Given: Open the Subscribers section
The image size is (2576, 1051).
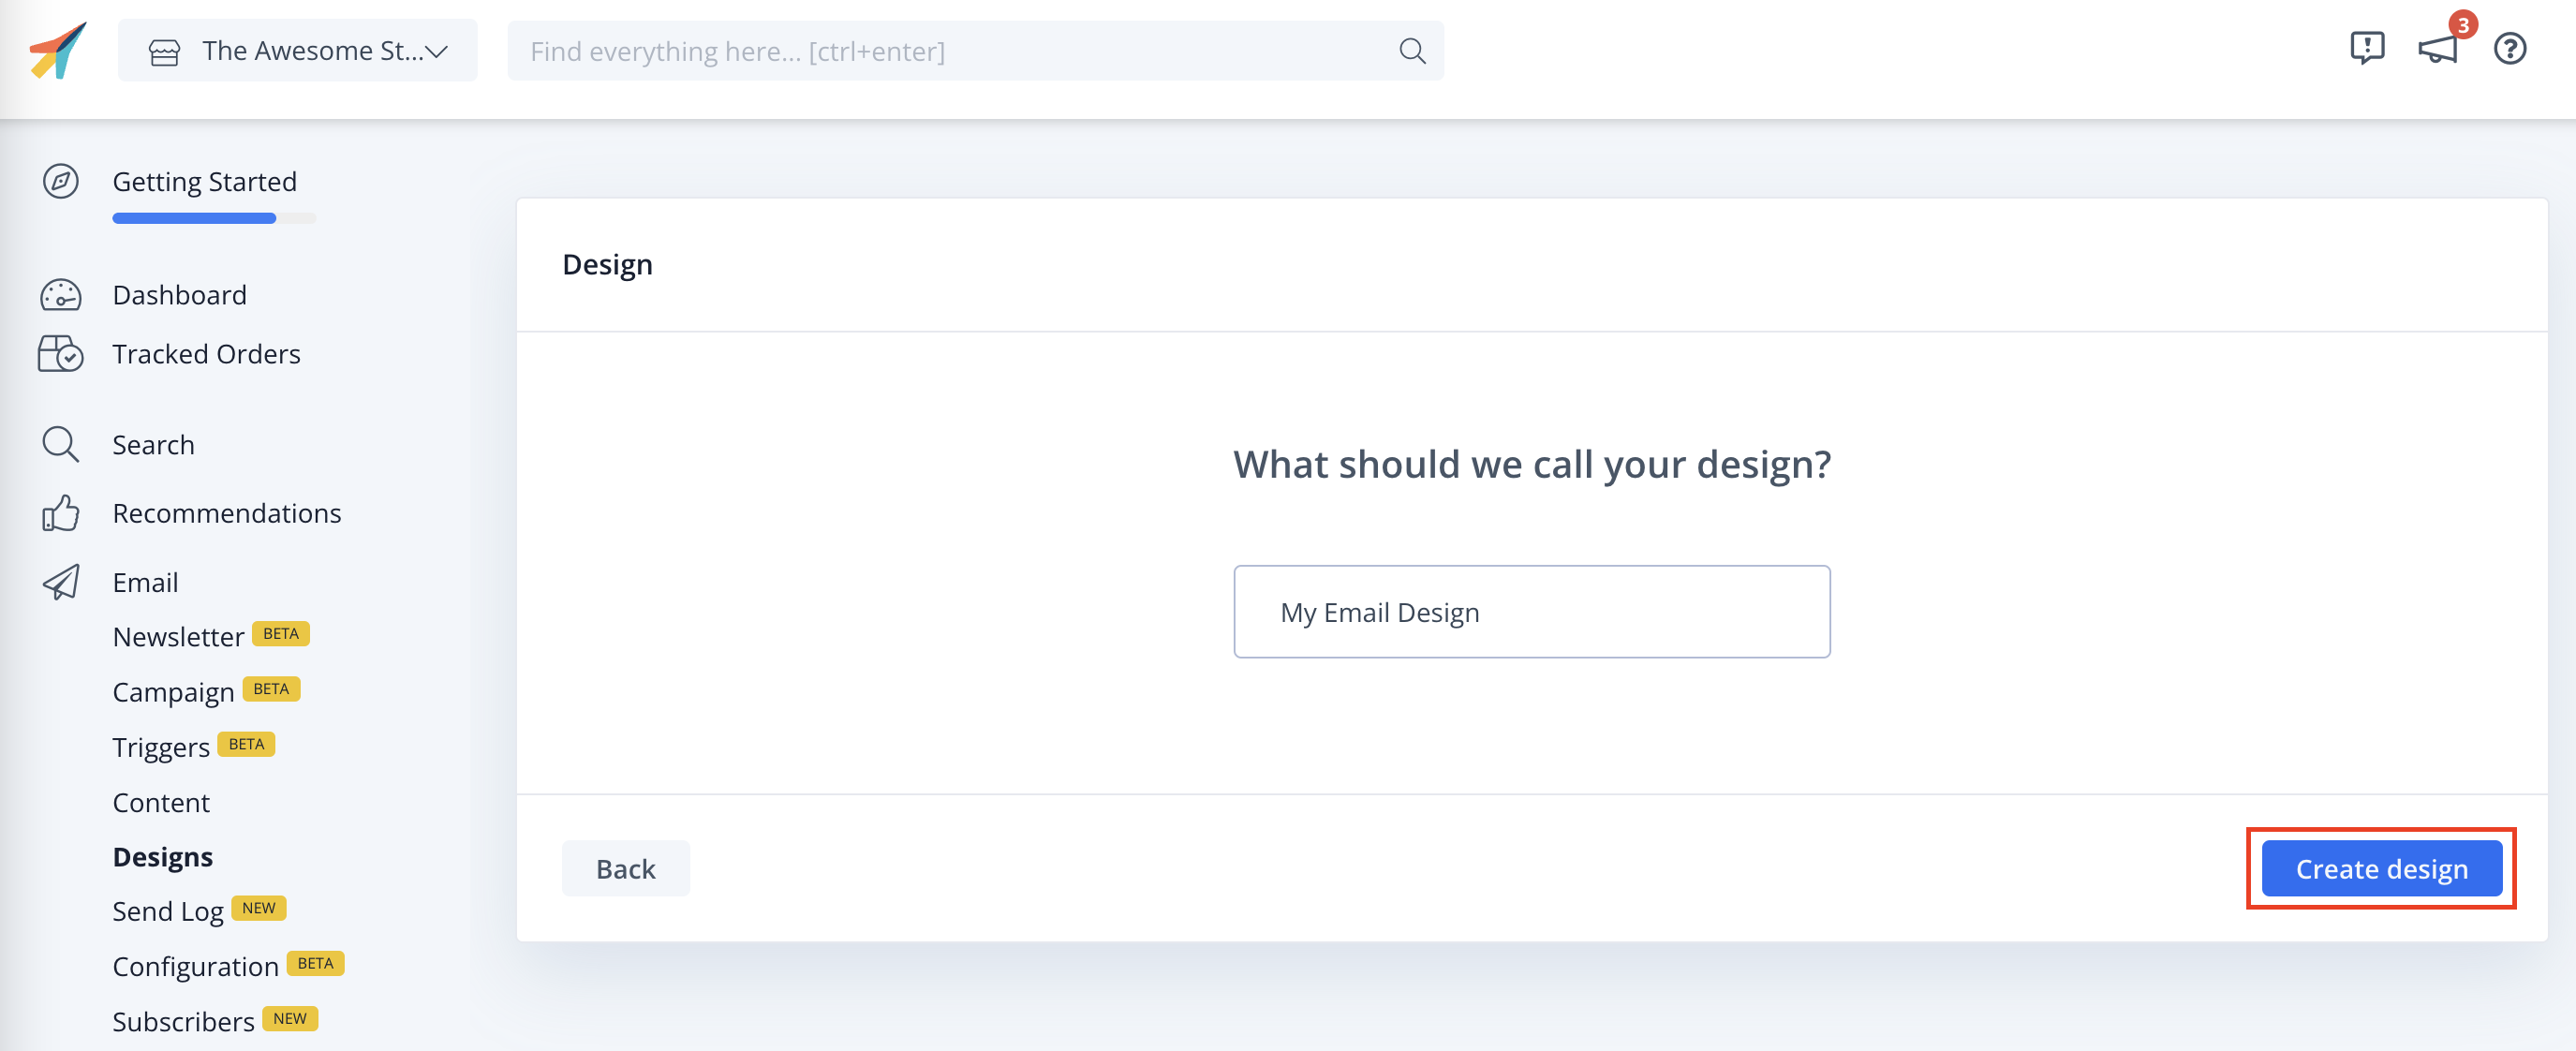Looking at the screenshot, I should (183, 1021).
